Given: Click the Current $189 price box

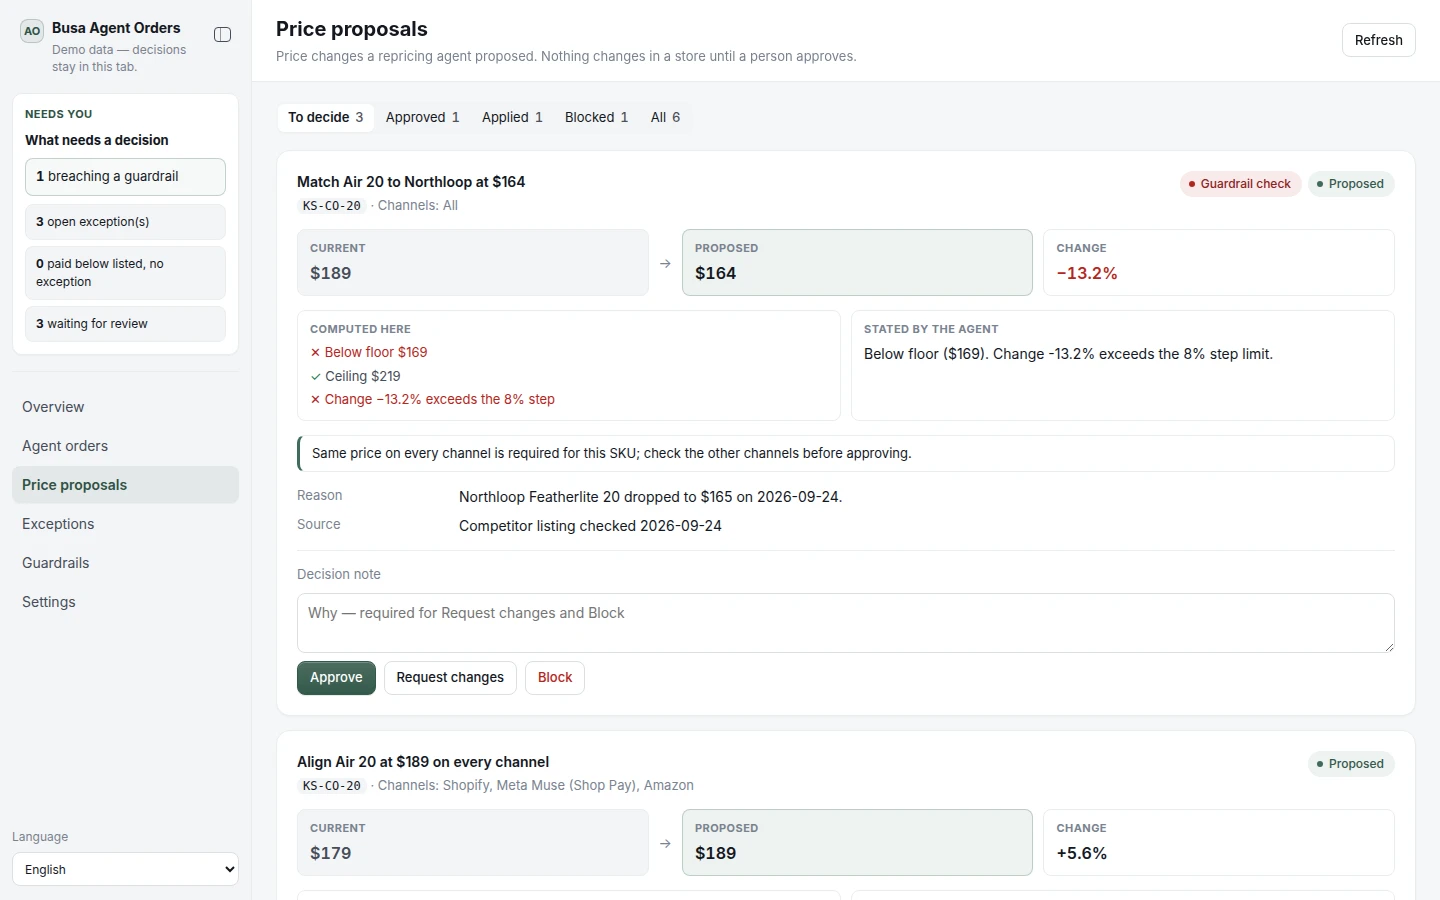Looking at the screenshot, I should pyautogui.click(x=473, y=263).
